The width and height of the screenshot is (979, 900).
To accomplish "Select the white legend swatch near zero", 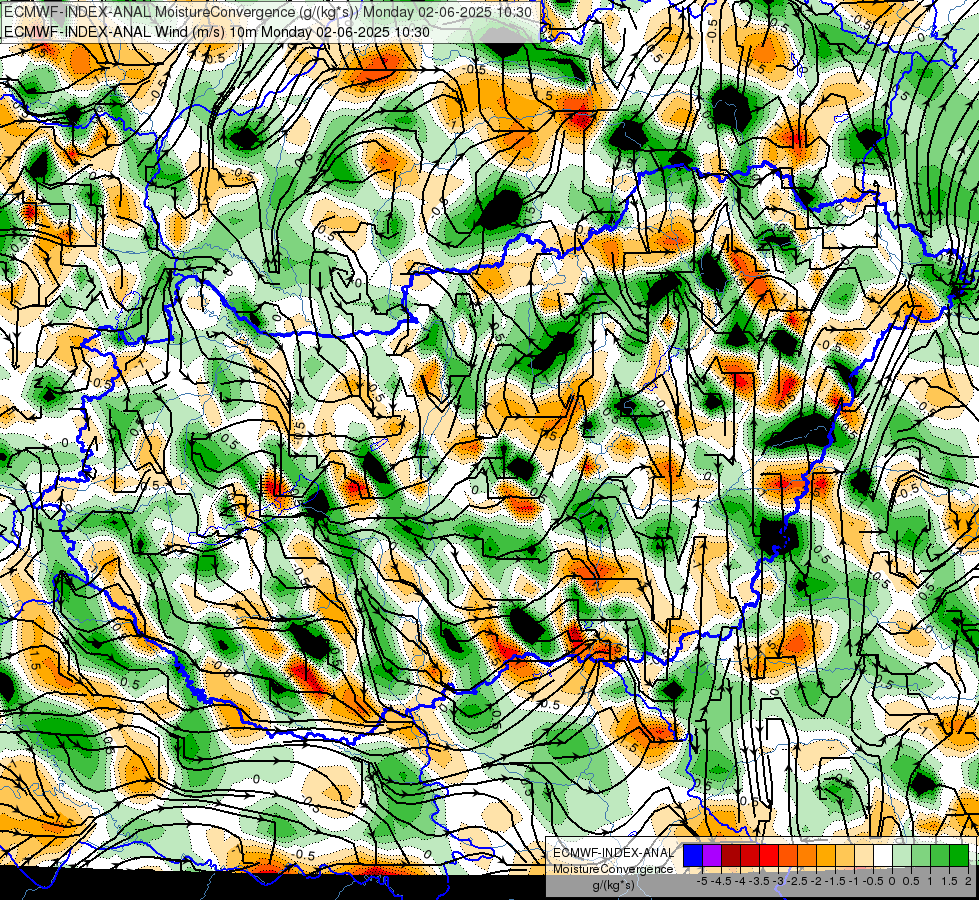I will click(x=883, y=856).
